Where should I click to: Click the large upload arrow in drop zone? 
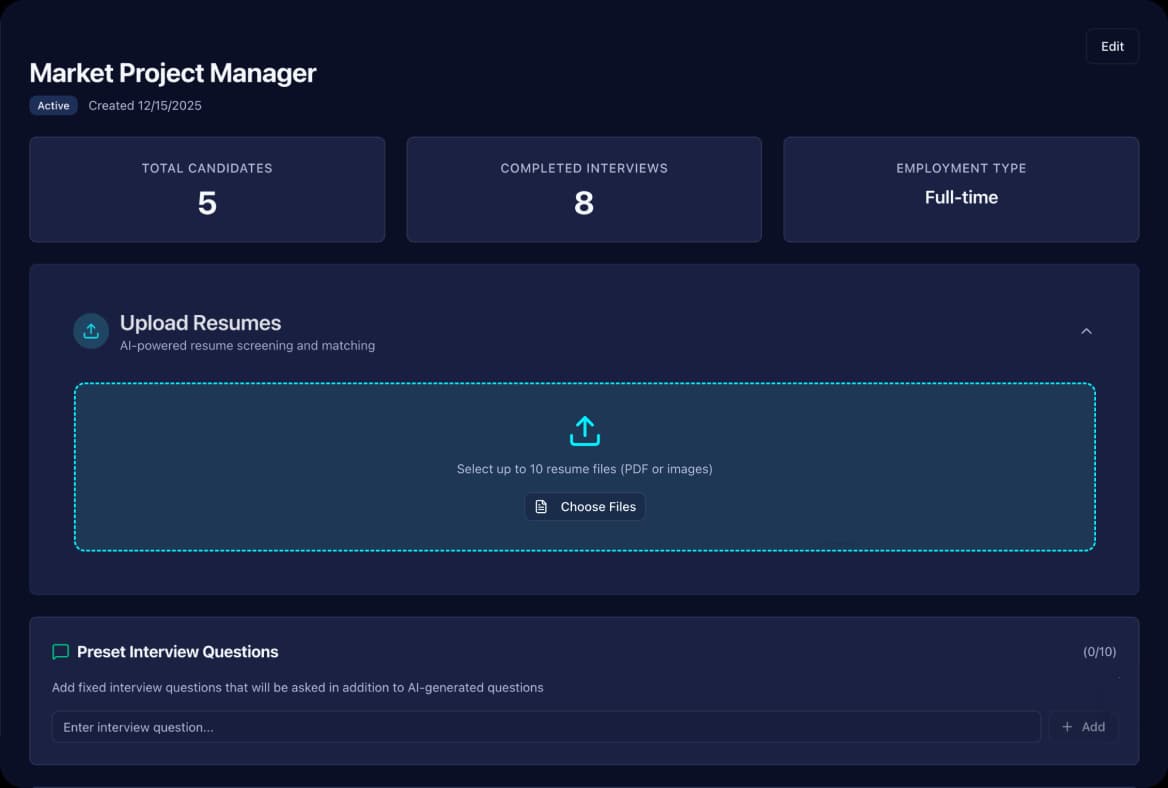click(x=584, y=431)
